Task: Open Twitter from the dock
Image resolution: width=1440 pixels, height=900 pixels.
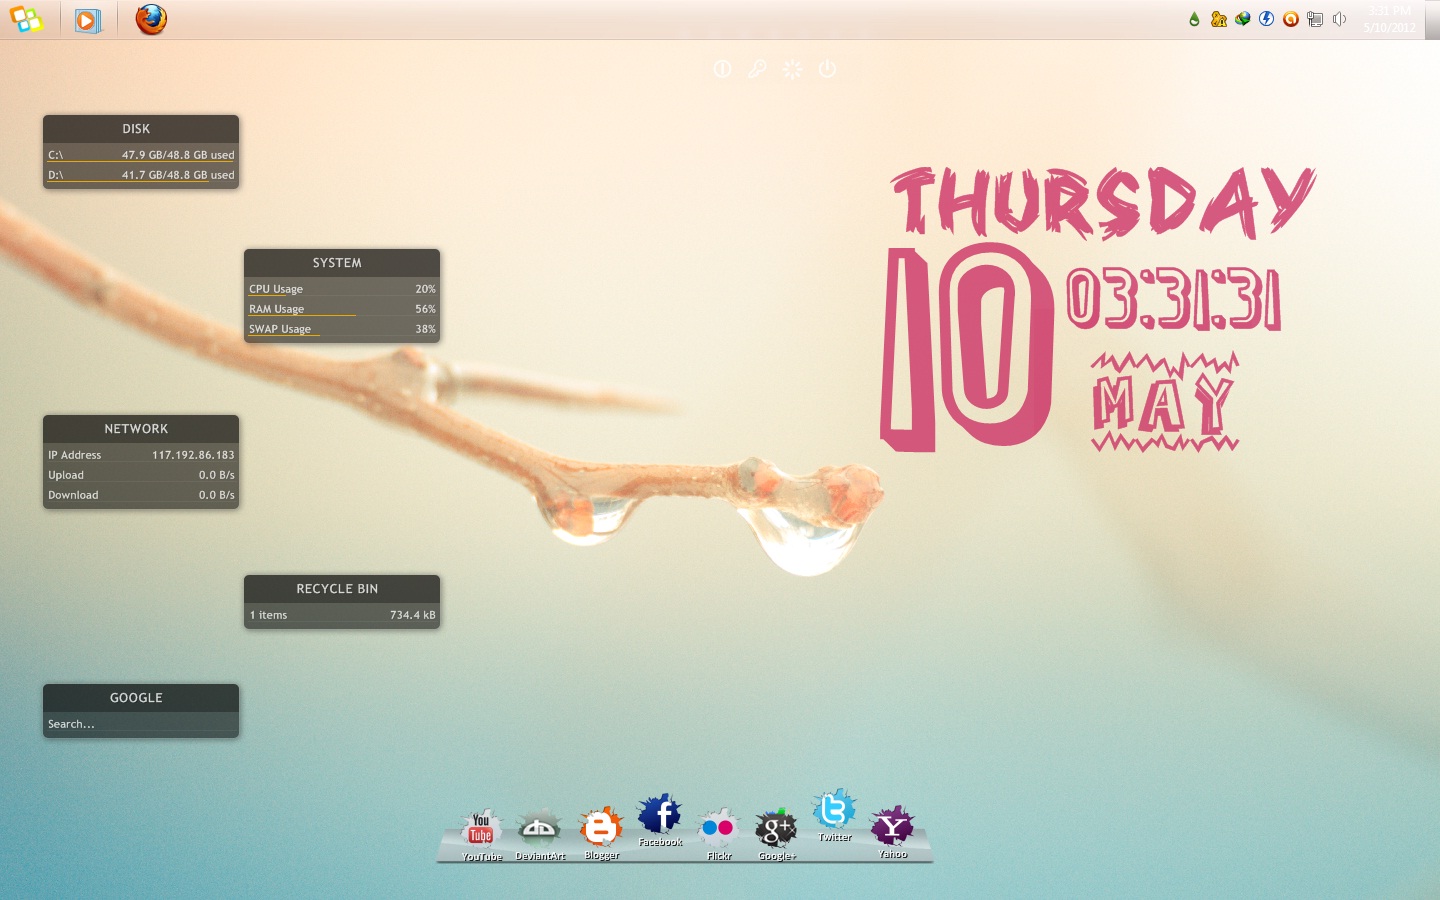Action: click(834, 814)
